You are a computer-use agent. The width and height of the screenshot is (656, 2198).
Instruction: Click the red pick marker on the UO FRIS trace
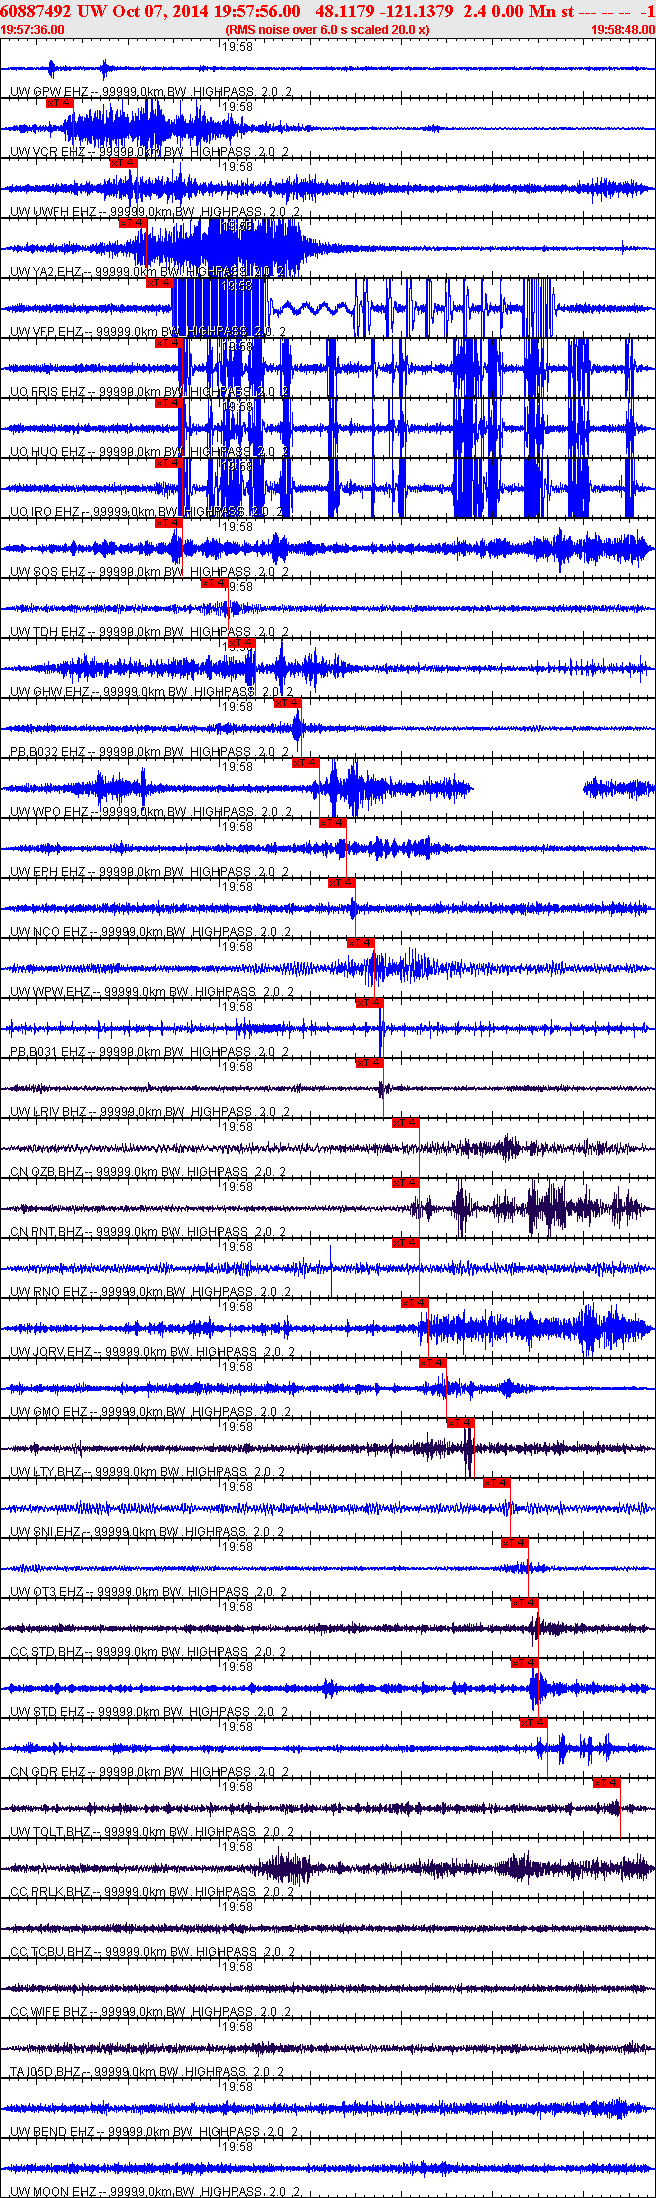pyautogui.click(x=168, y=343)
